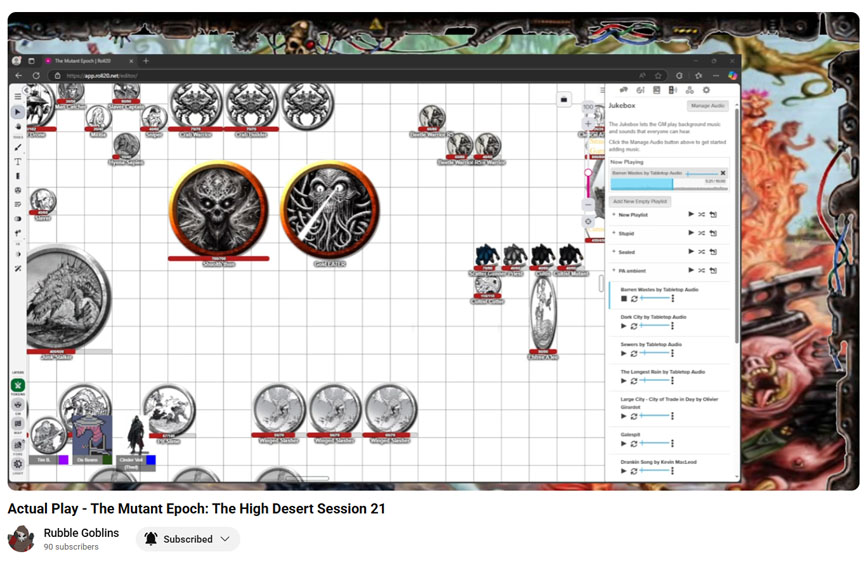Click Add New Empty Playlist button
Screen dimensions: 864x561
click(640, 201)
